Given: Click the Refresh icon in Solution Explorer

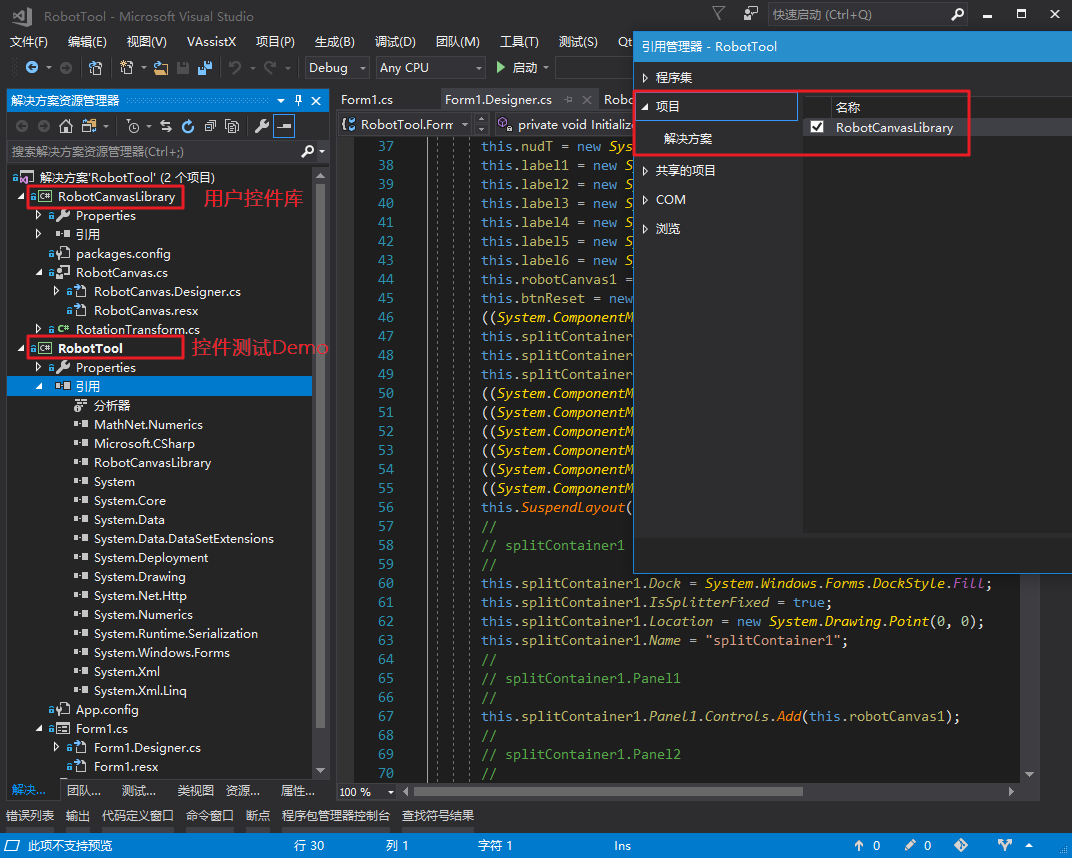Looking at the screenshot, I should [x=187, y=126].
